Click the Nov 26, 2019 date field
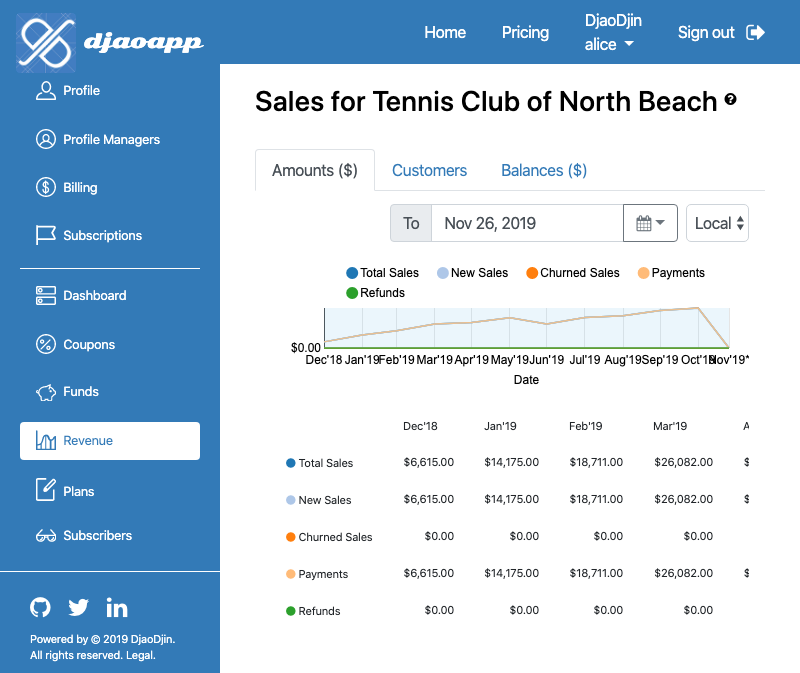The image size is (800, 673). (x=527, y=223)
